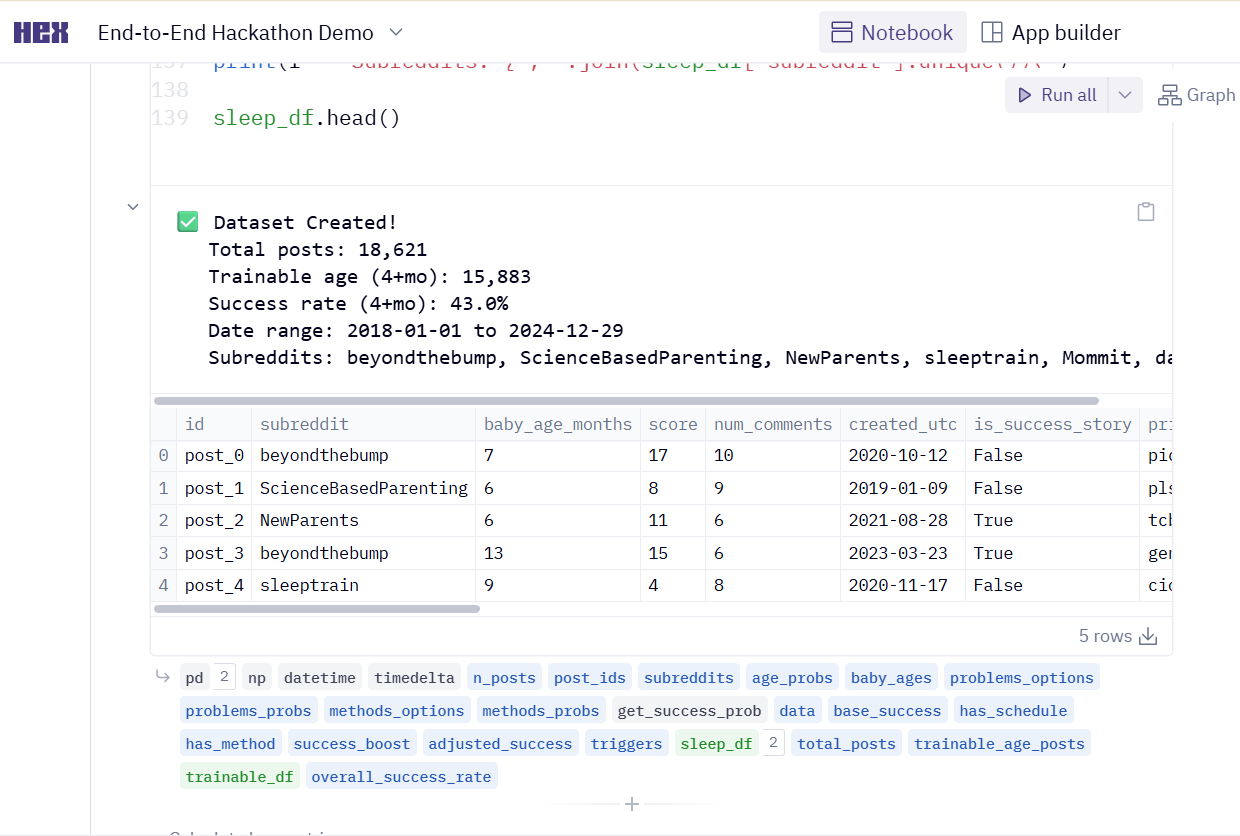Click the output text horizontal scrollbar
This screenshot has height=836, width=1240.
(626, 400)
